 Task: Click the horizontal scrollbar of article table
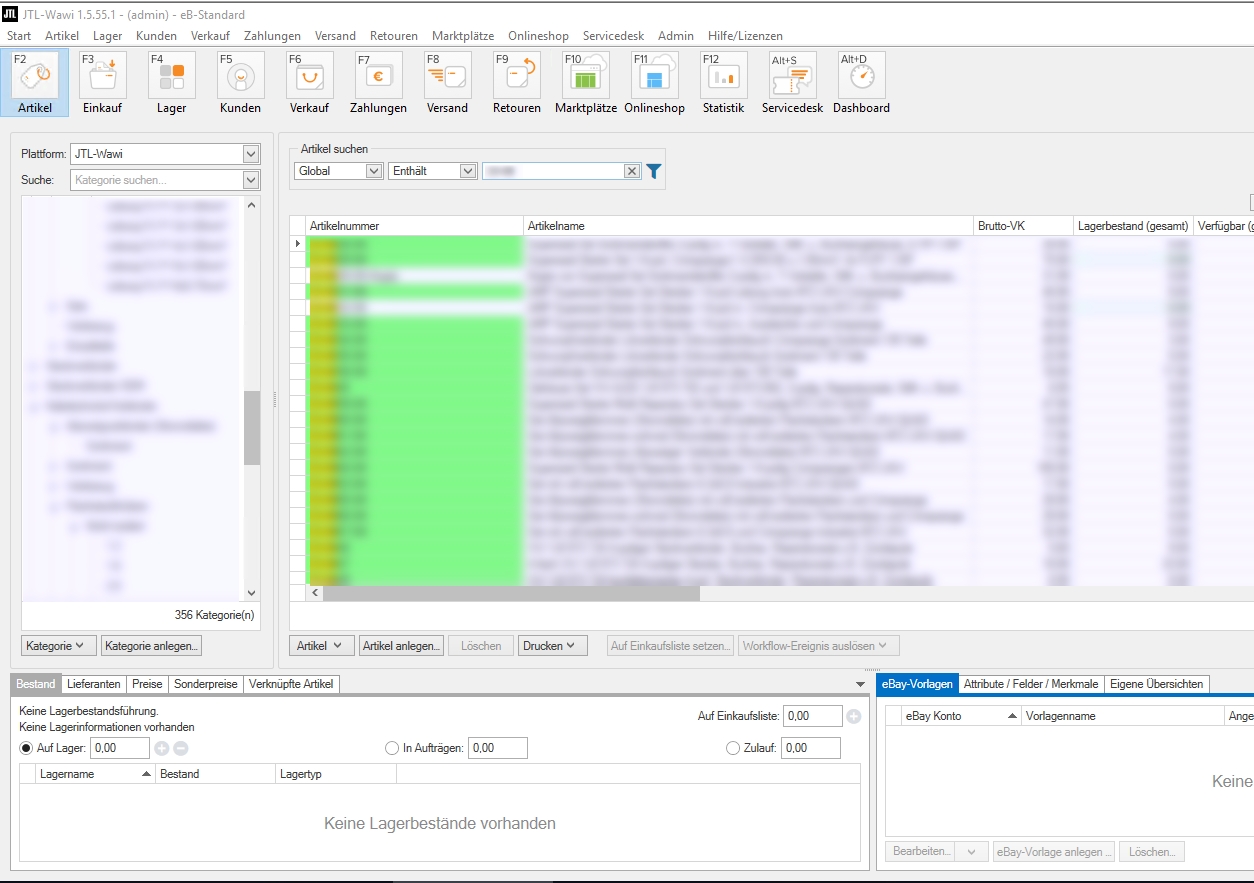[x=510, y=593]
